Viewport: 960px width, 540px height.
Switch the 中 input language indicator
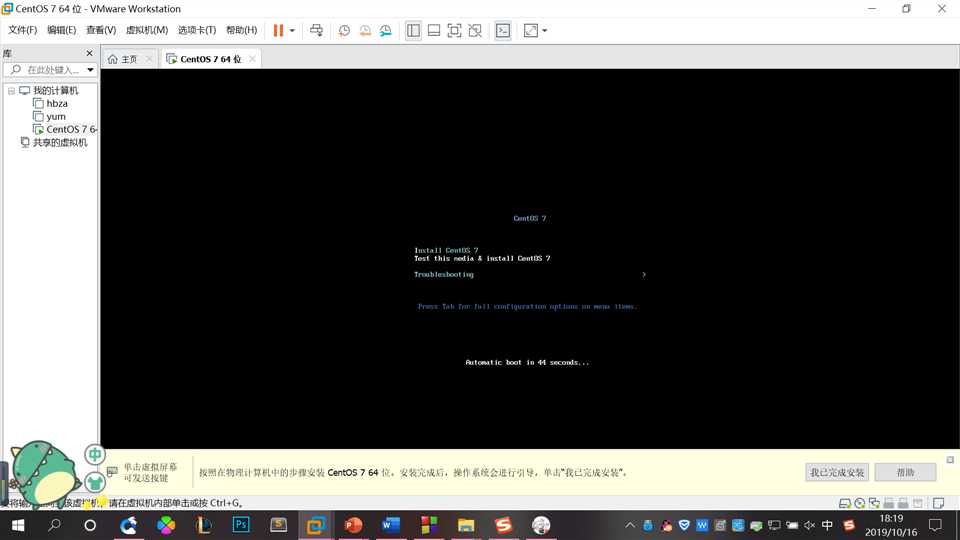pos(827,525)
